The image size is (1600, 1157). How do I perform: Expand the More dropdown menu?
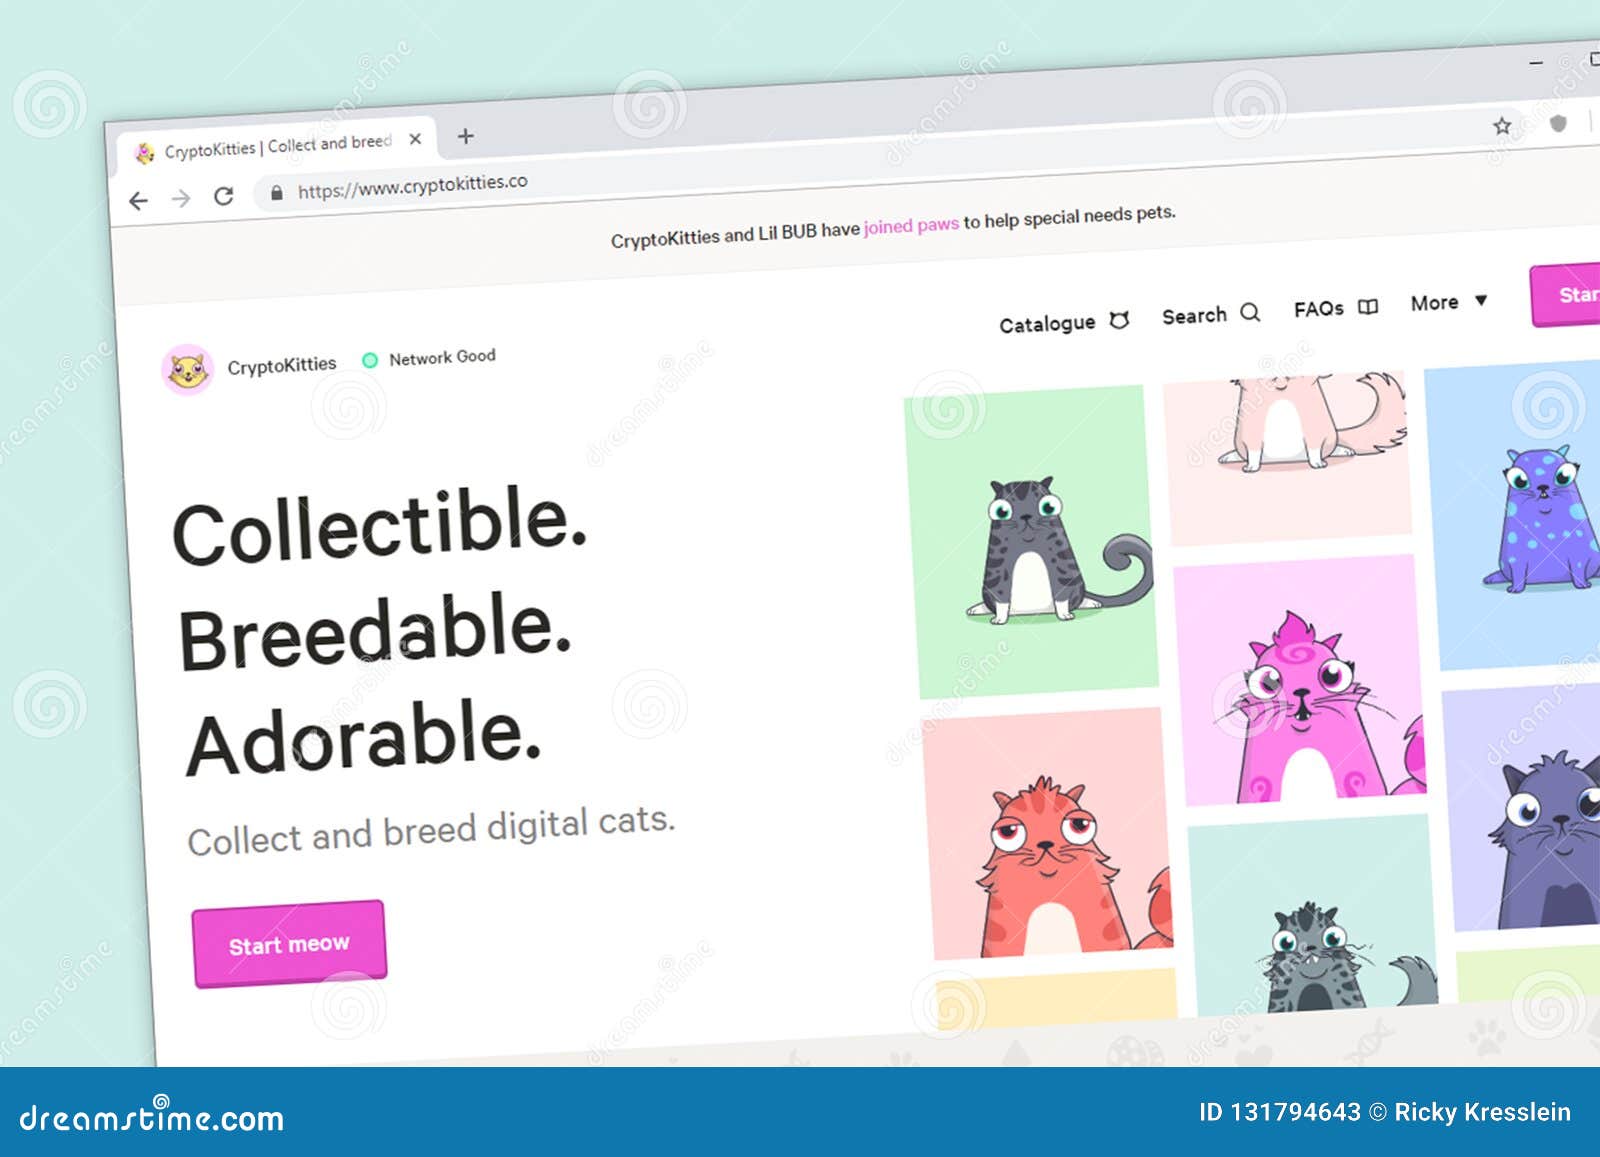[x=1449, y=302]
